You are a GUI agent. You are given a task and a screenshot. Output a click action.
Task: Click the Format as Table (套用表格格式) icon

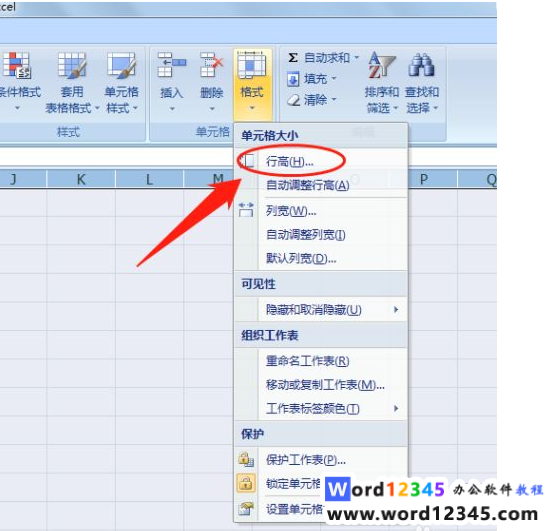coord(72,65)
